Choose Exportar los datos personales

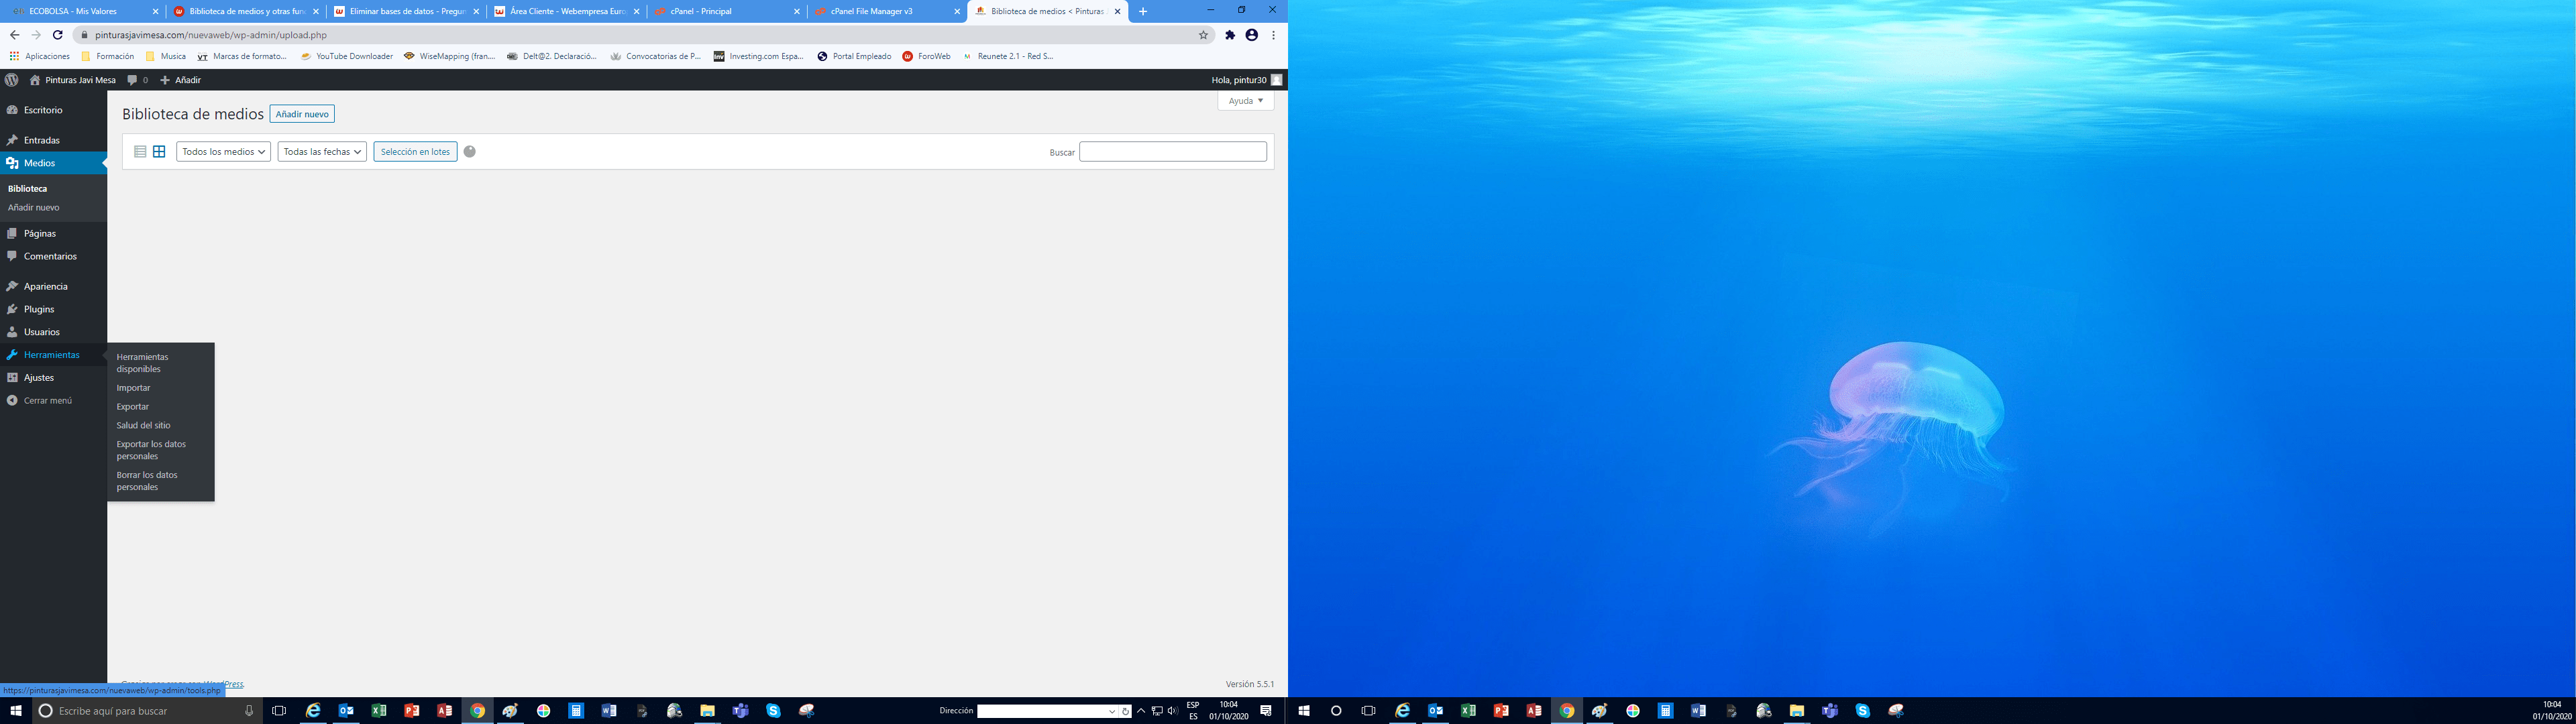pyautogui.click(x=160, y=450)
